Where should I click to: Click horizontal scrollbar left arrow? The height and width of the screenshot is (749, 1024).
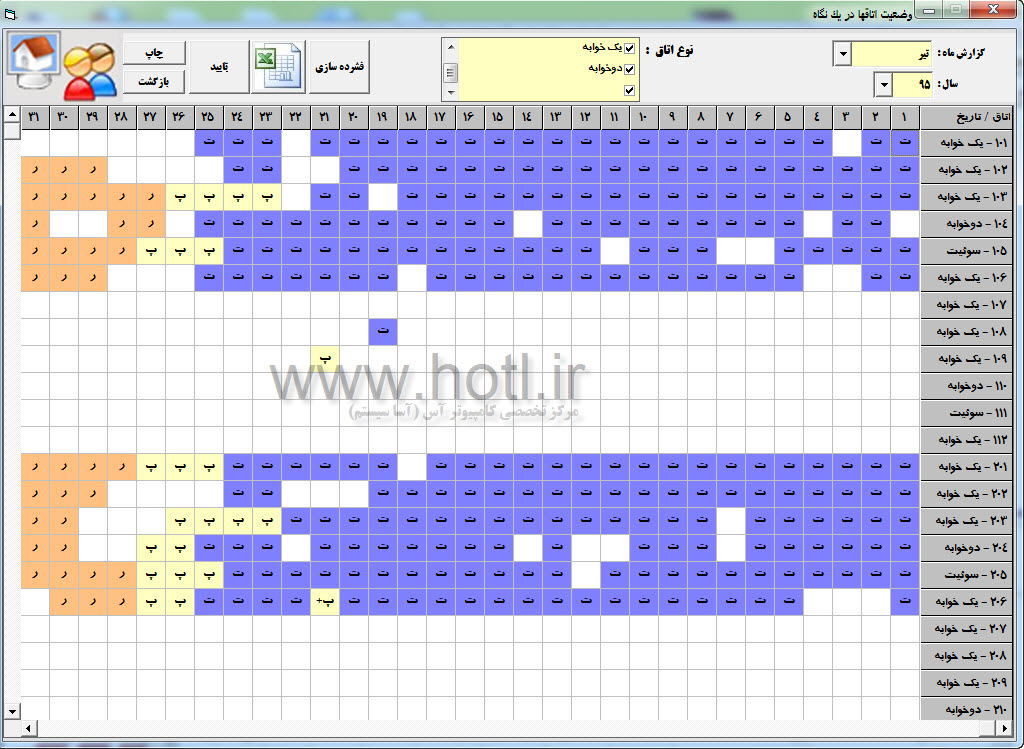[x=28, y=727]
